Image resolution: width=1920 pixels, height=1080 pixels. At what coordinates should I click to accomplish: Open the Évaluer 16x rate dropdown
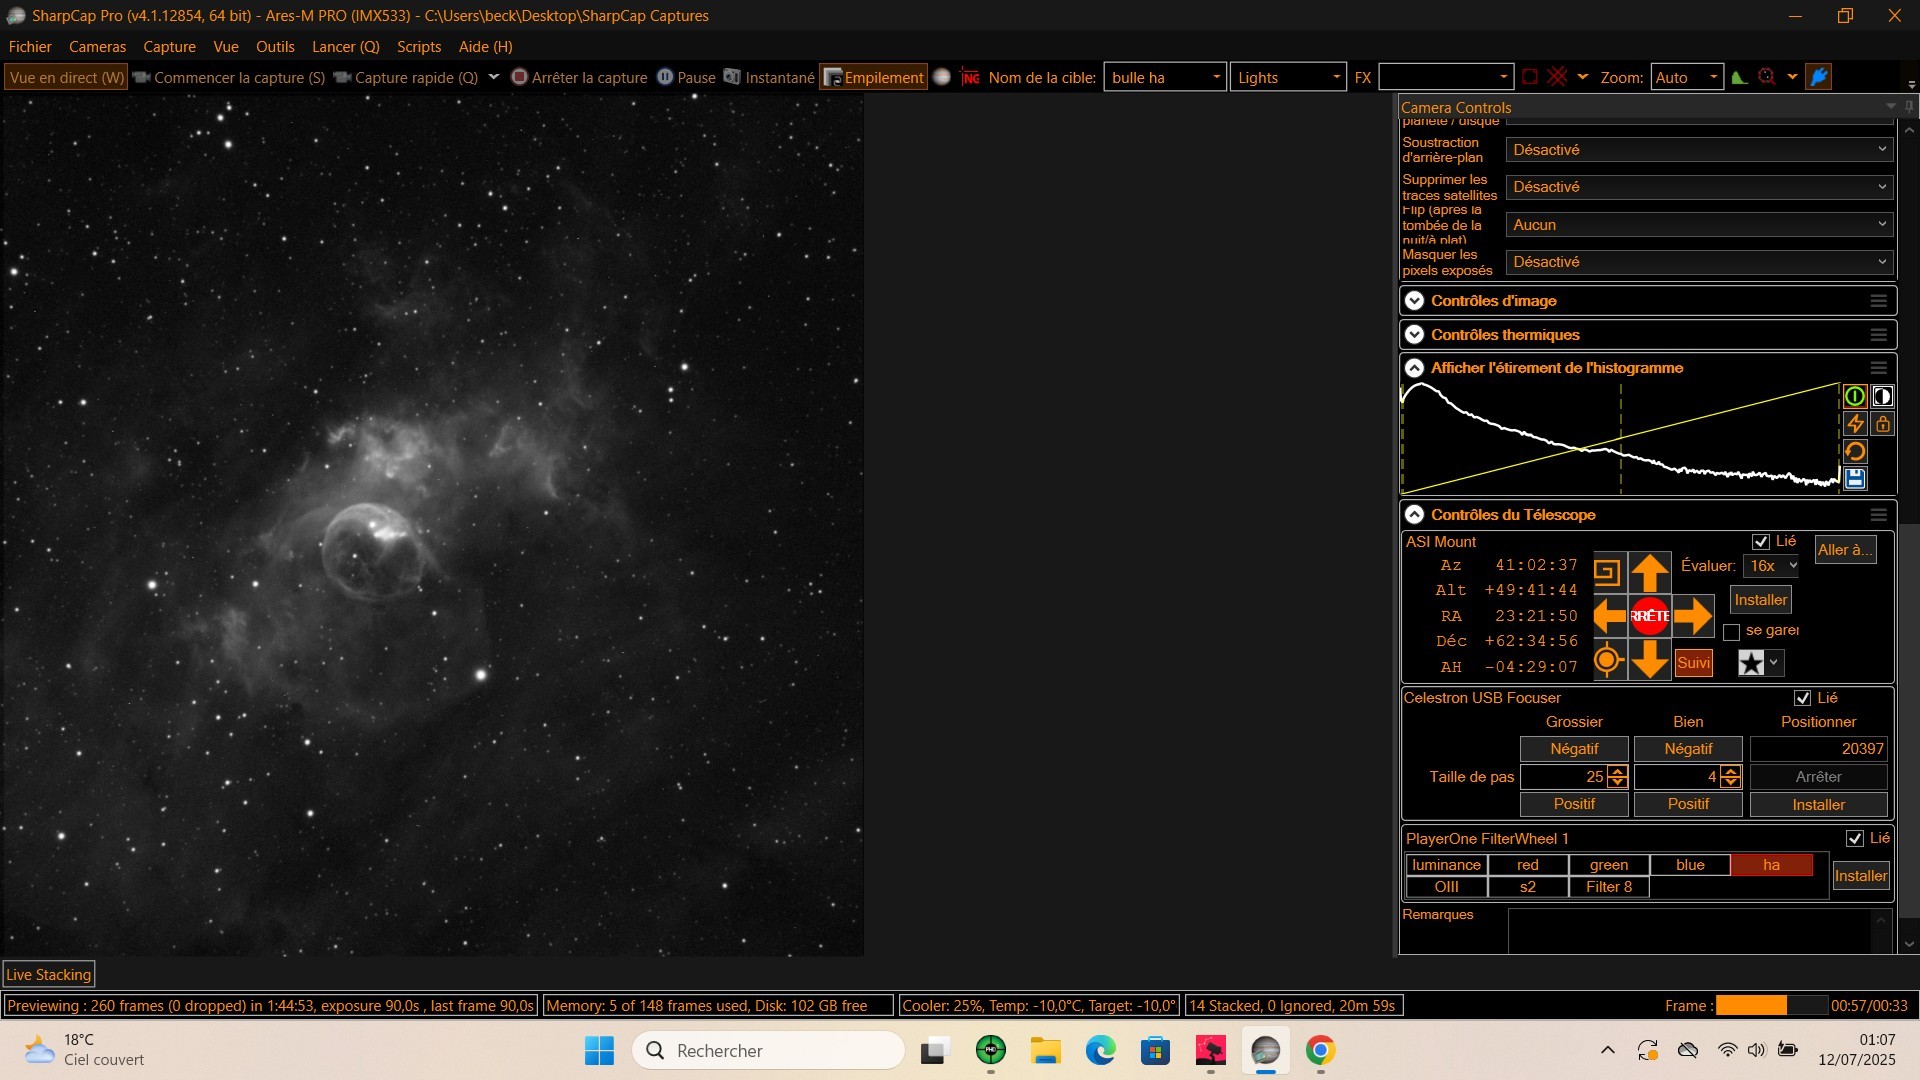pos(1771,566)
